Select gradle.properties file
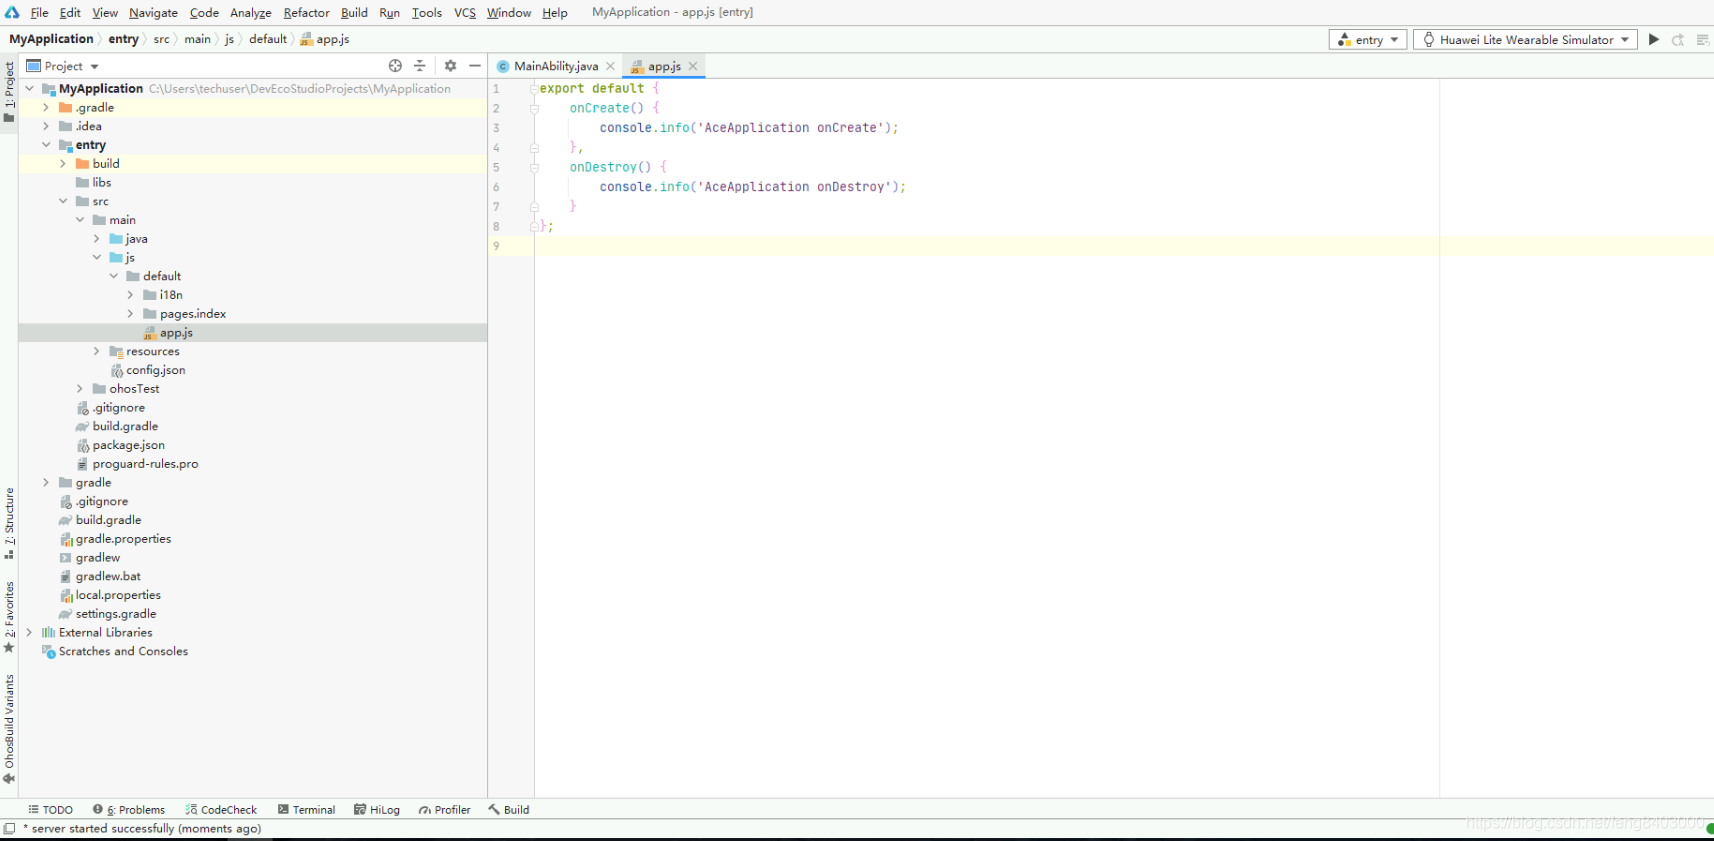This screenshot has width=1714, height=841. (123, 539)
